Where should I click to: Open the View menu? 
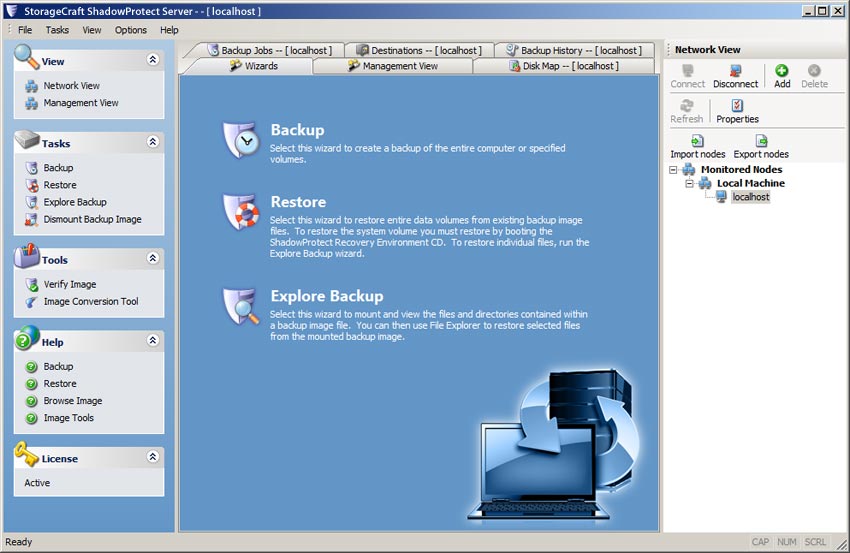pyautogui.click(x=92, y=30)
